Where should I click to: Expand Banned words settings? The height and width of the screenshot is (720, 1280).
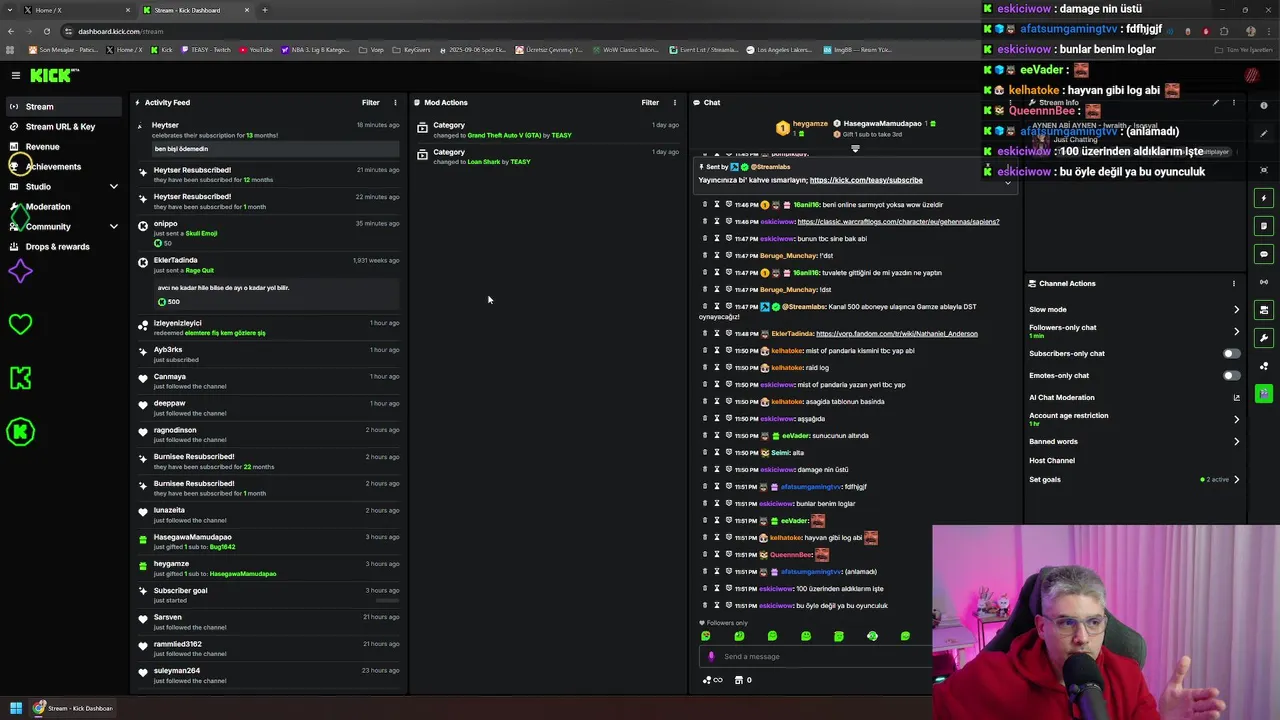(1236, 441)
